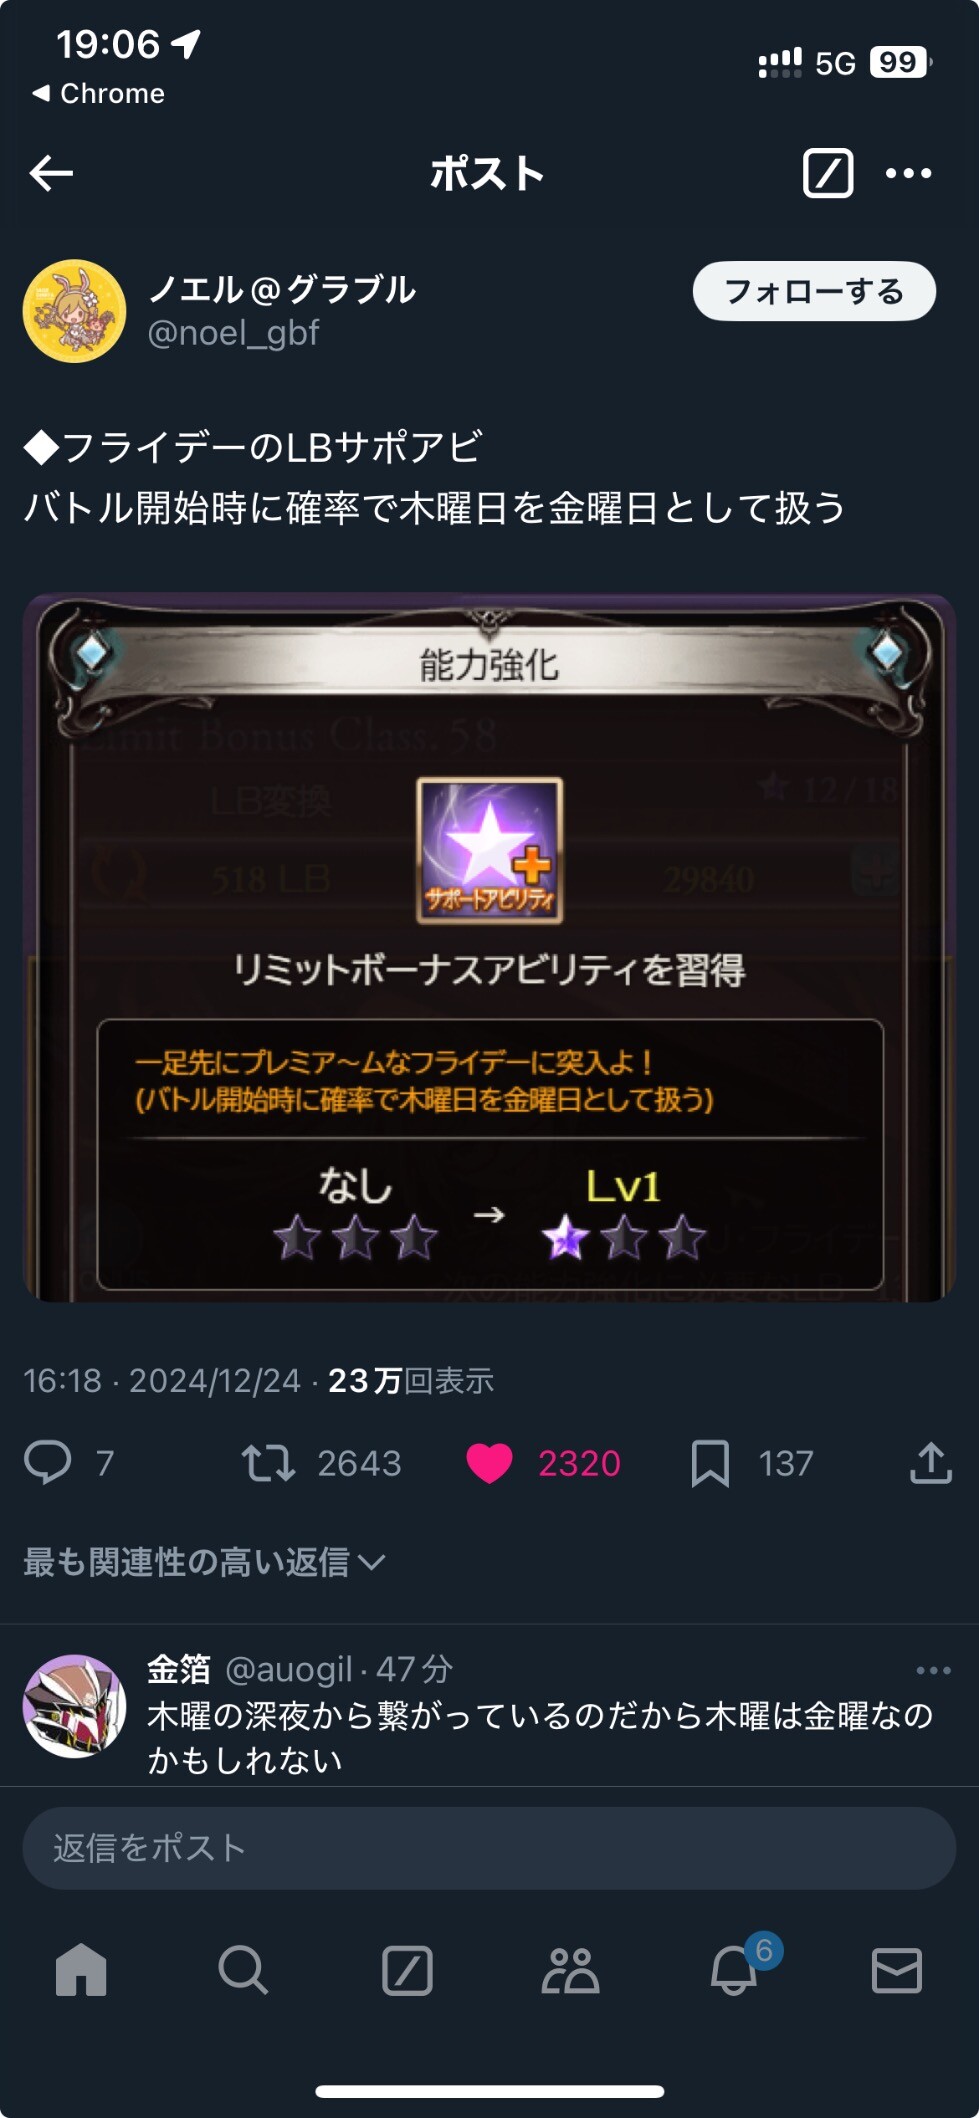Viewport: 979px width, 2118px height.
Task: Tap the compose icon in header
Action: tap(828, 173)
